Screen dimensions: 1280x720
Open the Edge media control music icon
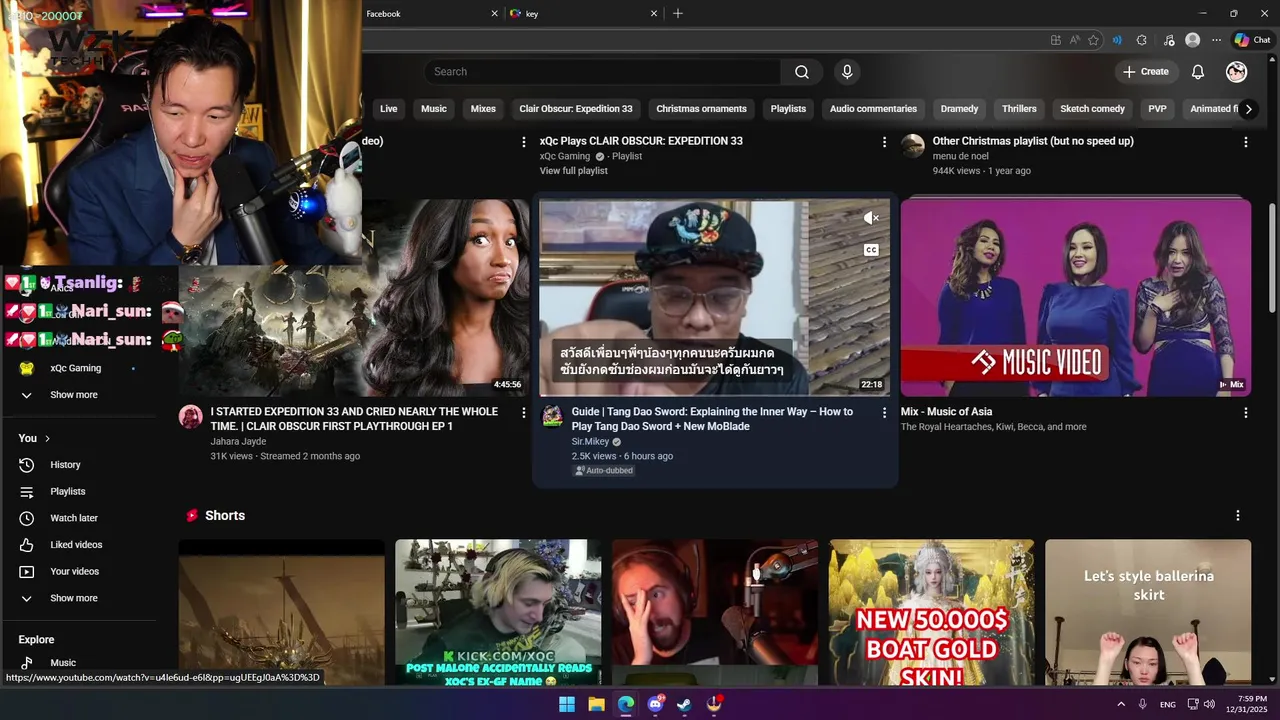[x=1169, y=40]
